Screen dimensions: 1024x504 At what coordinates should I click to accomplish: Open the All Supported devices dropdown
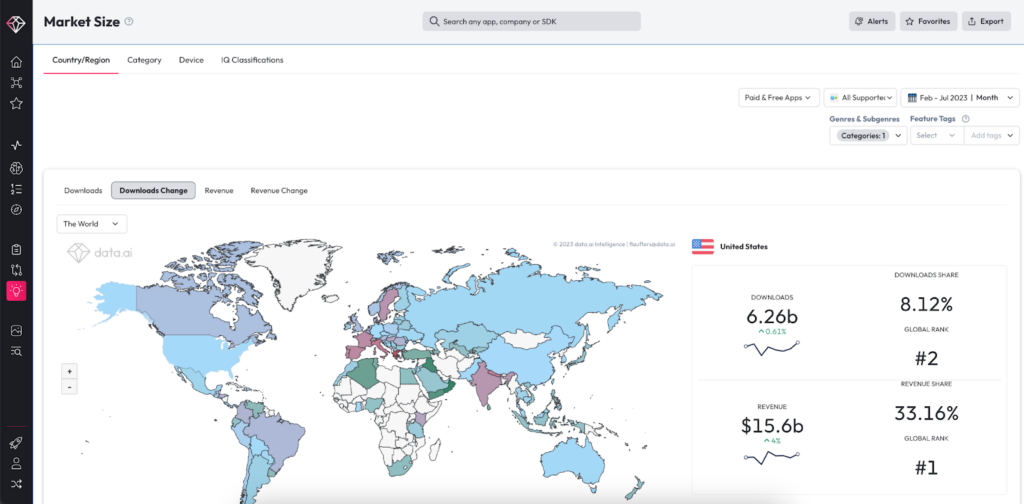tap(860, 97)
